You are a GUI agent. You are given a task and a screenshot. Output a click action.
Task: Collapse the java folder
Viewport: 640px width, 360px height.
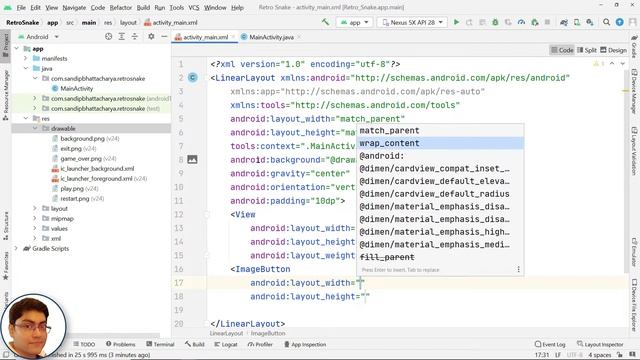26,69
